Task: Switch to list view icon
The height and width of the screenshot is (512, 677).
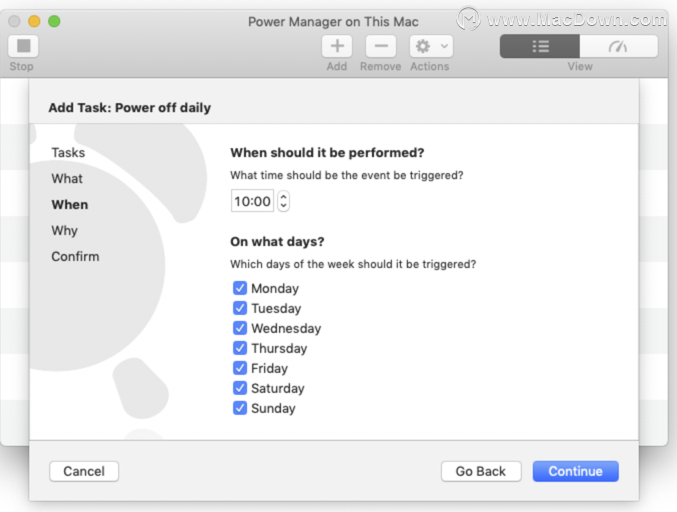Action: click(540, 46)
